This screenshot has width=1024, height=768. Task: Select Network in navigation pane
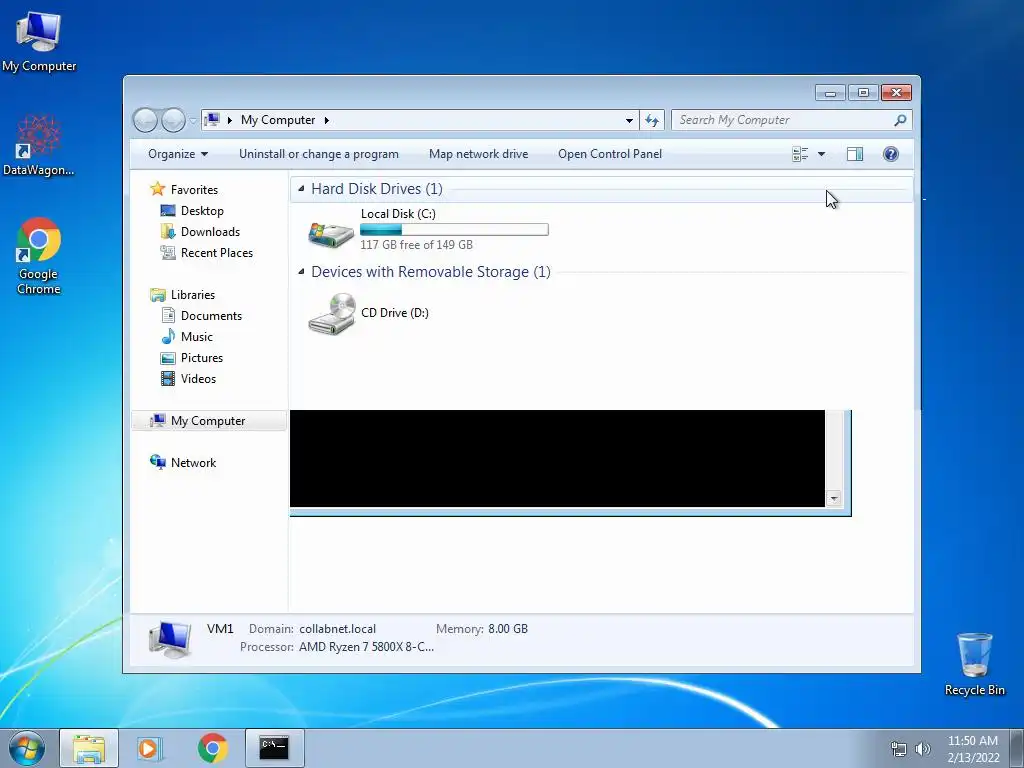tap(193, 462)
